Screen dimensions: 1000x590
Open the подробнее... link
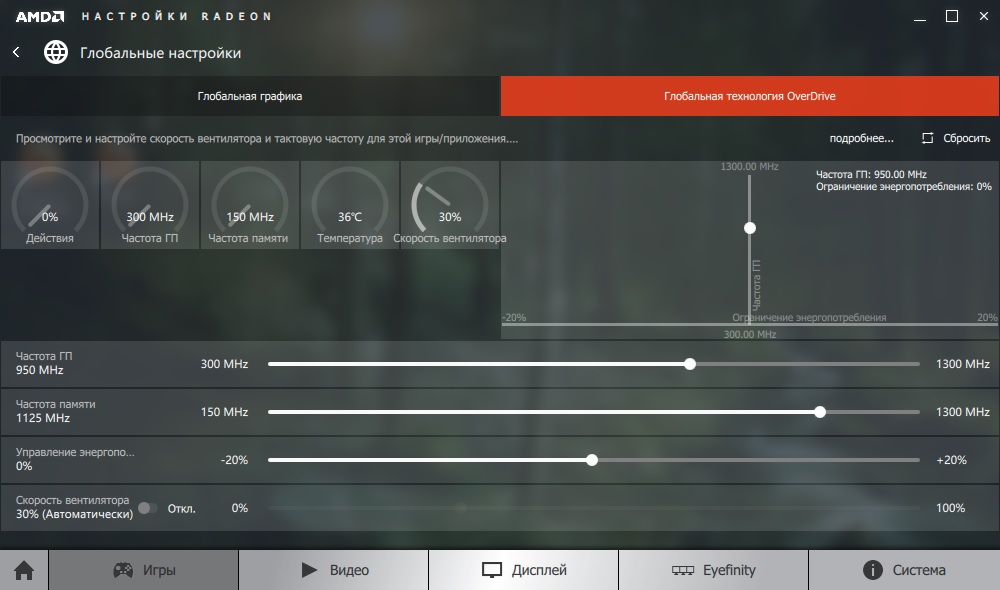(x=862, y=138)
